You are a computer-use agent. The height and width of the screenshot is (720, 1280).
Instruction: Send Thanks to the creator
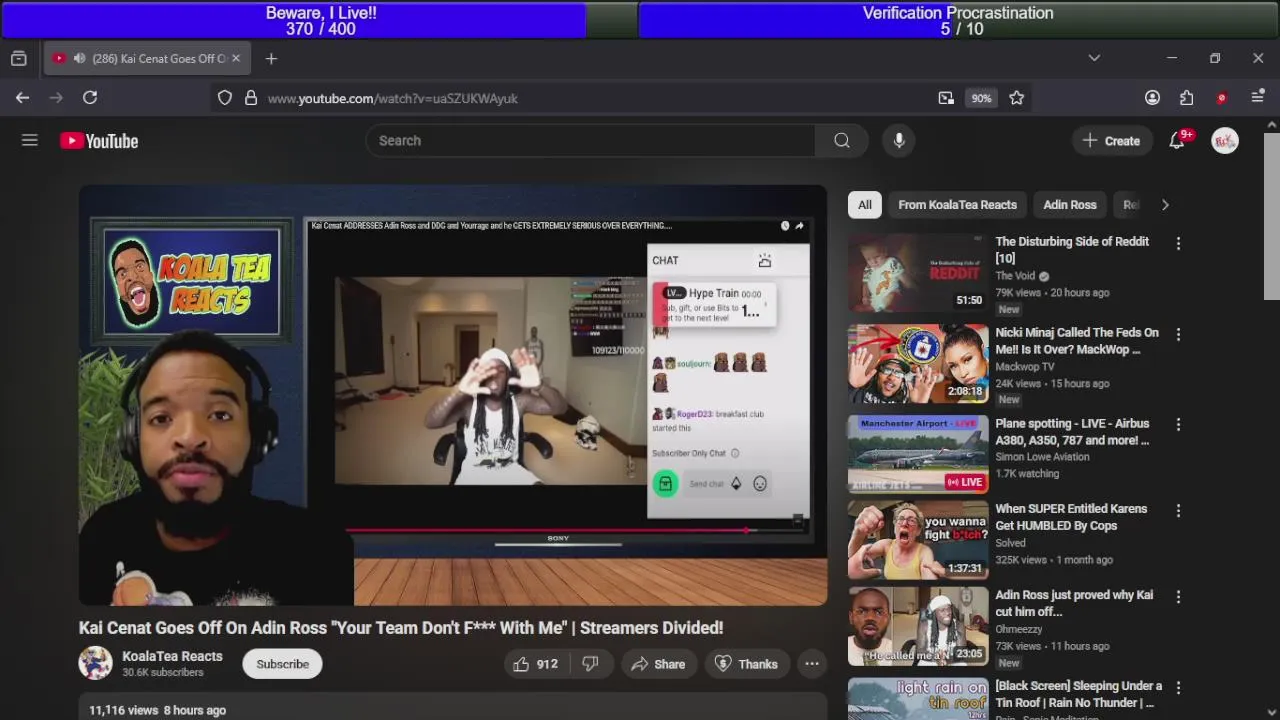click(746, 664)
